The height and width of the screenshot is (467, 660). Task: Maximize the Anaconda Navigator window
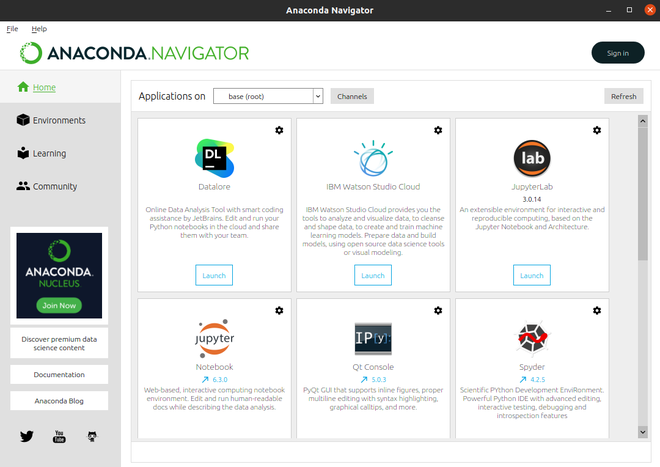click(629, 10)
